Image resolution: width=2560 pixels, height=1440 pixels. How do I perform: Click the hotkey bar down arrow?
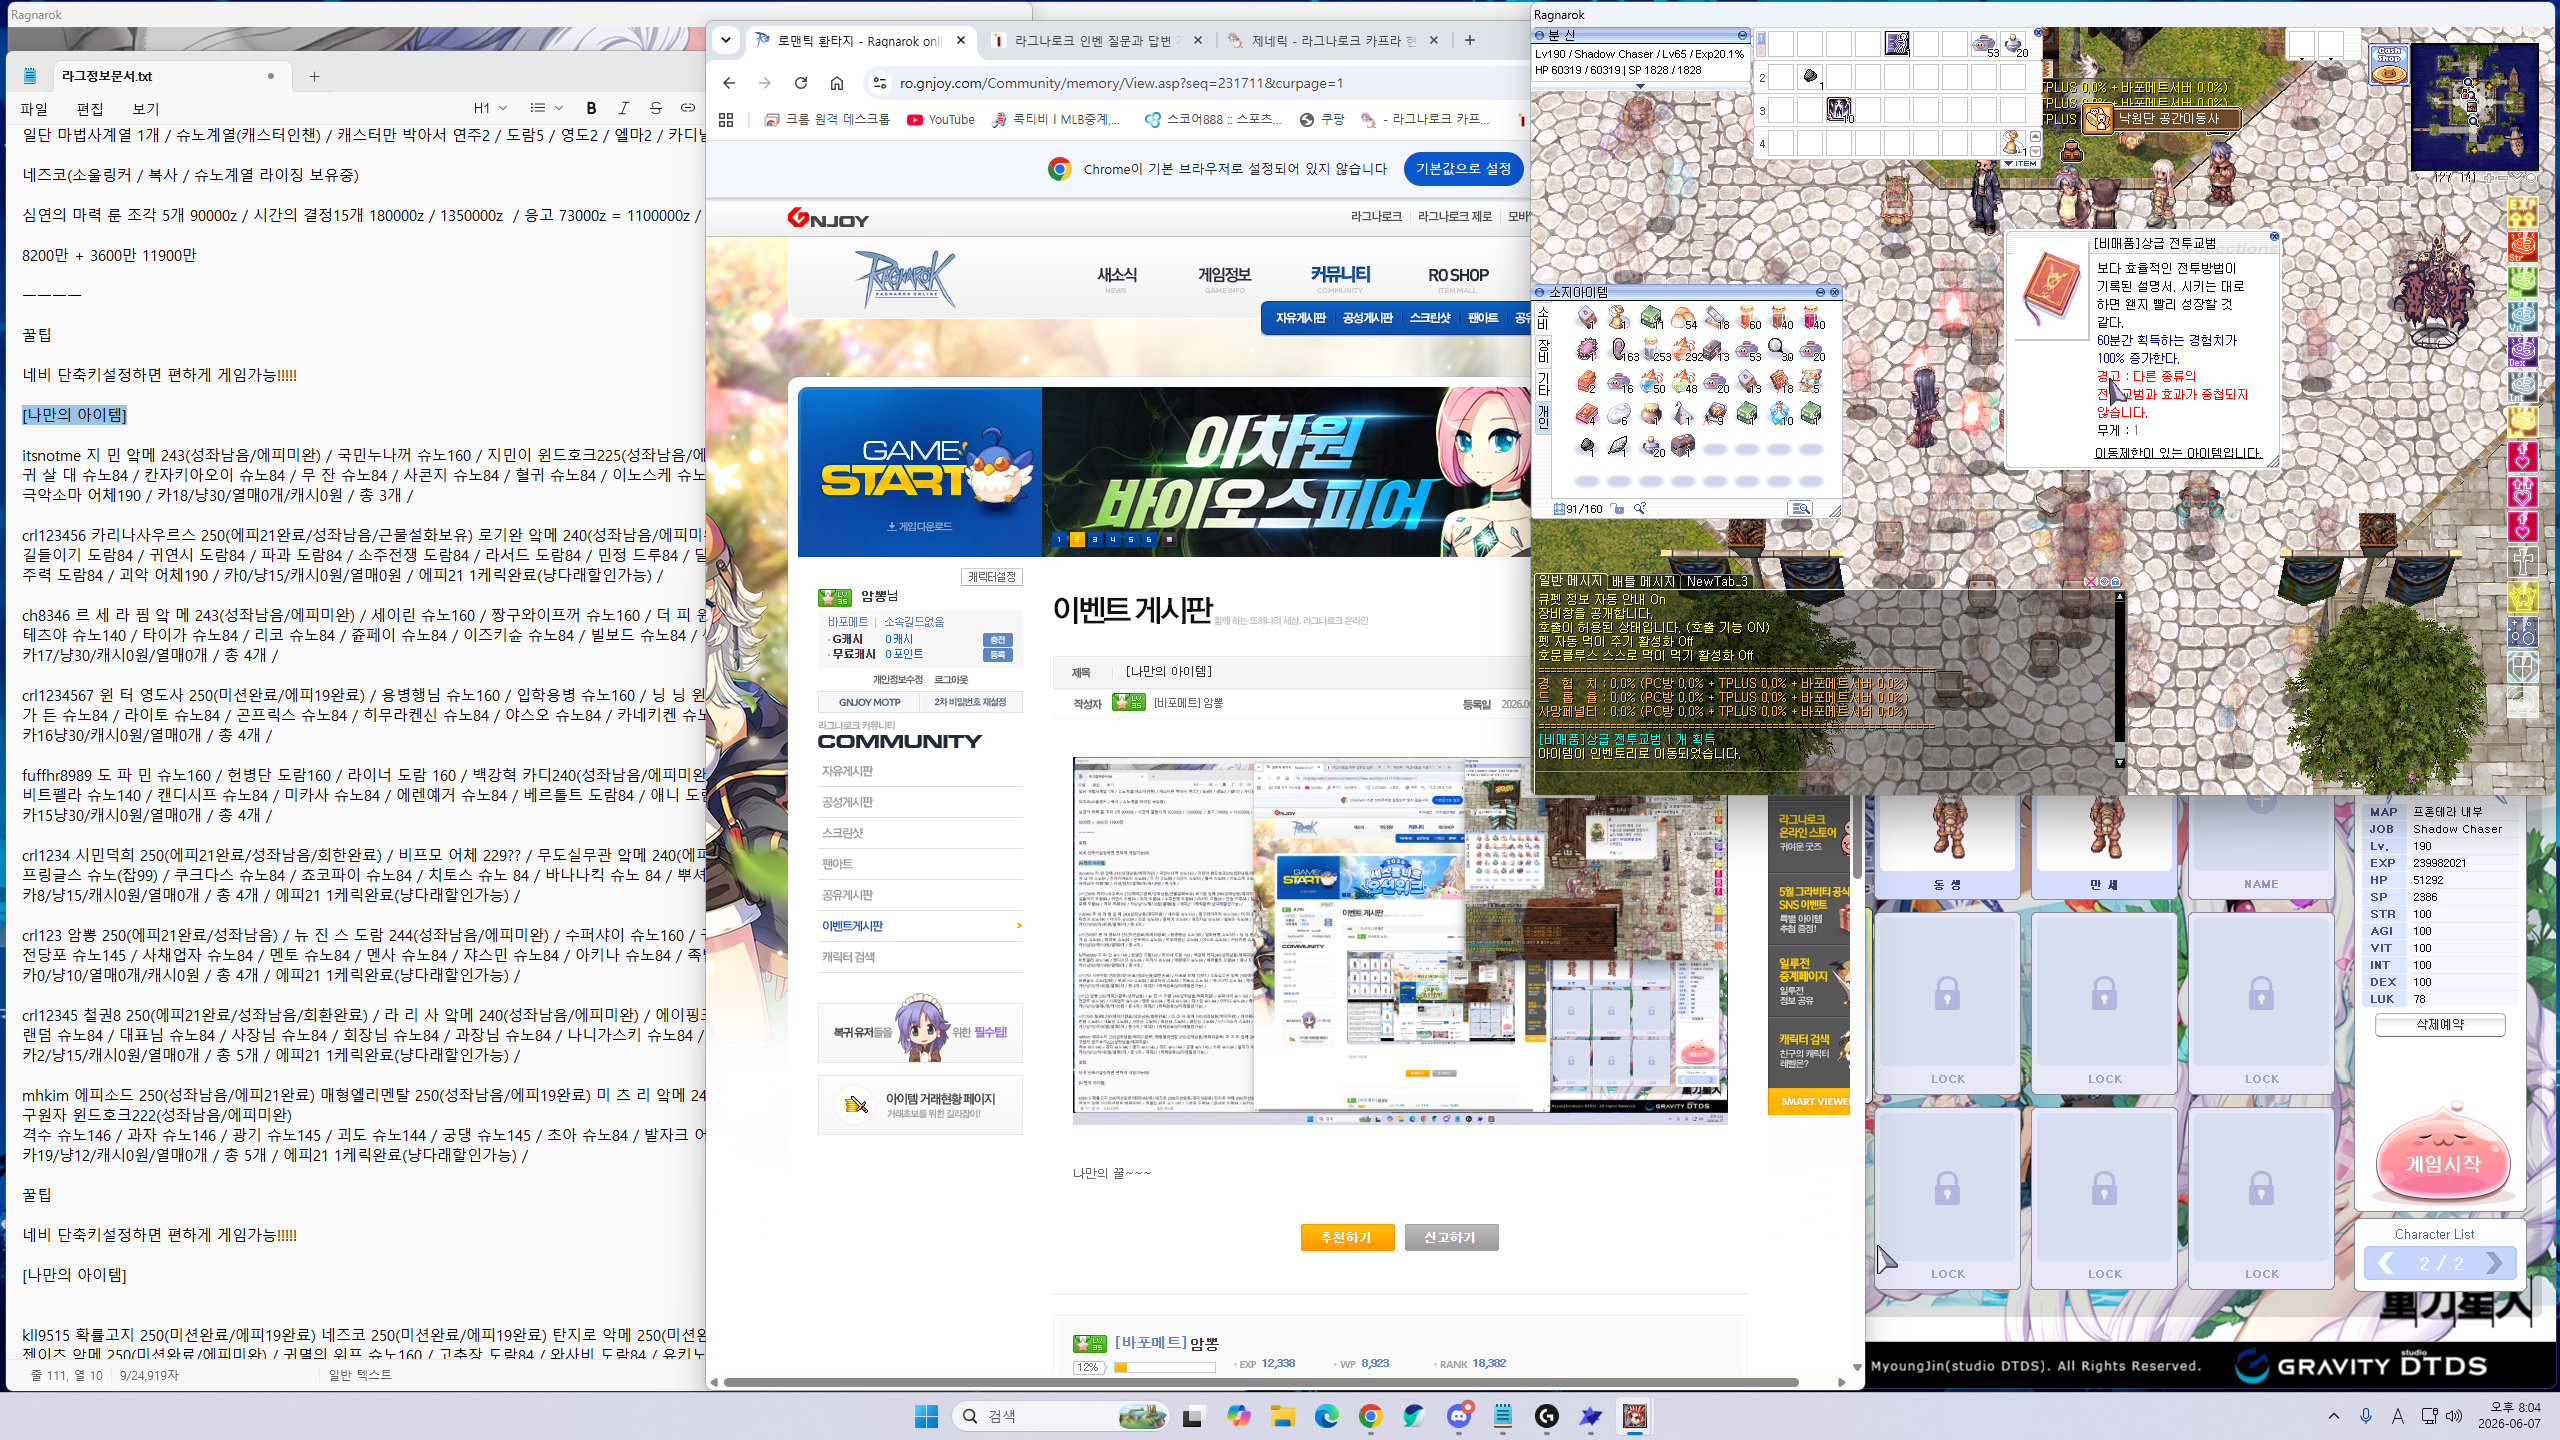(2035, 151)
